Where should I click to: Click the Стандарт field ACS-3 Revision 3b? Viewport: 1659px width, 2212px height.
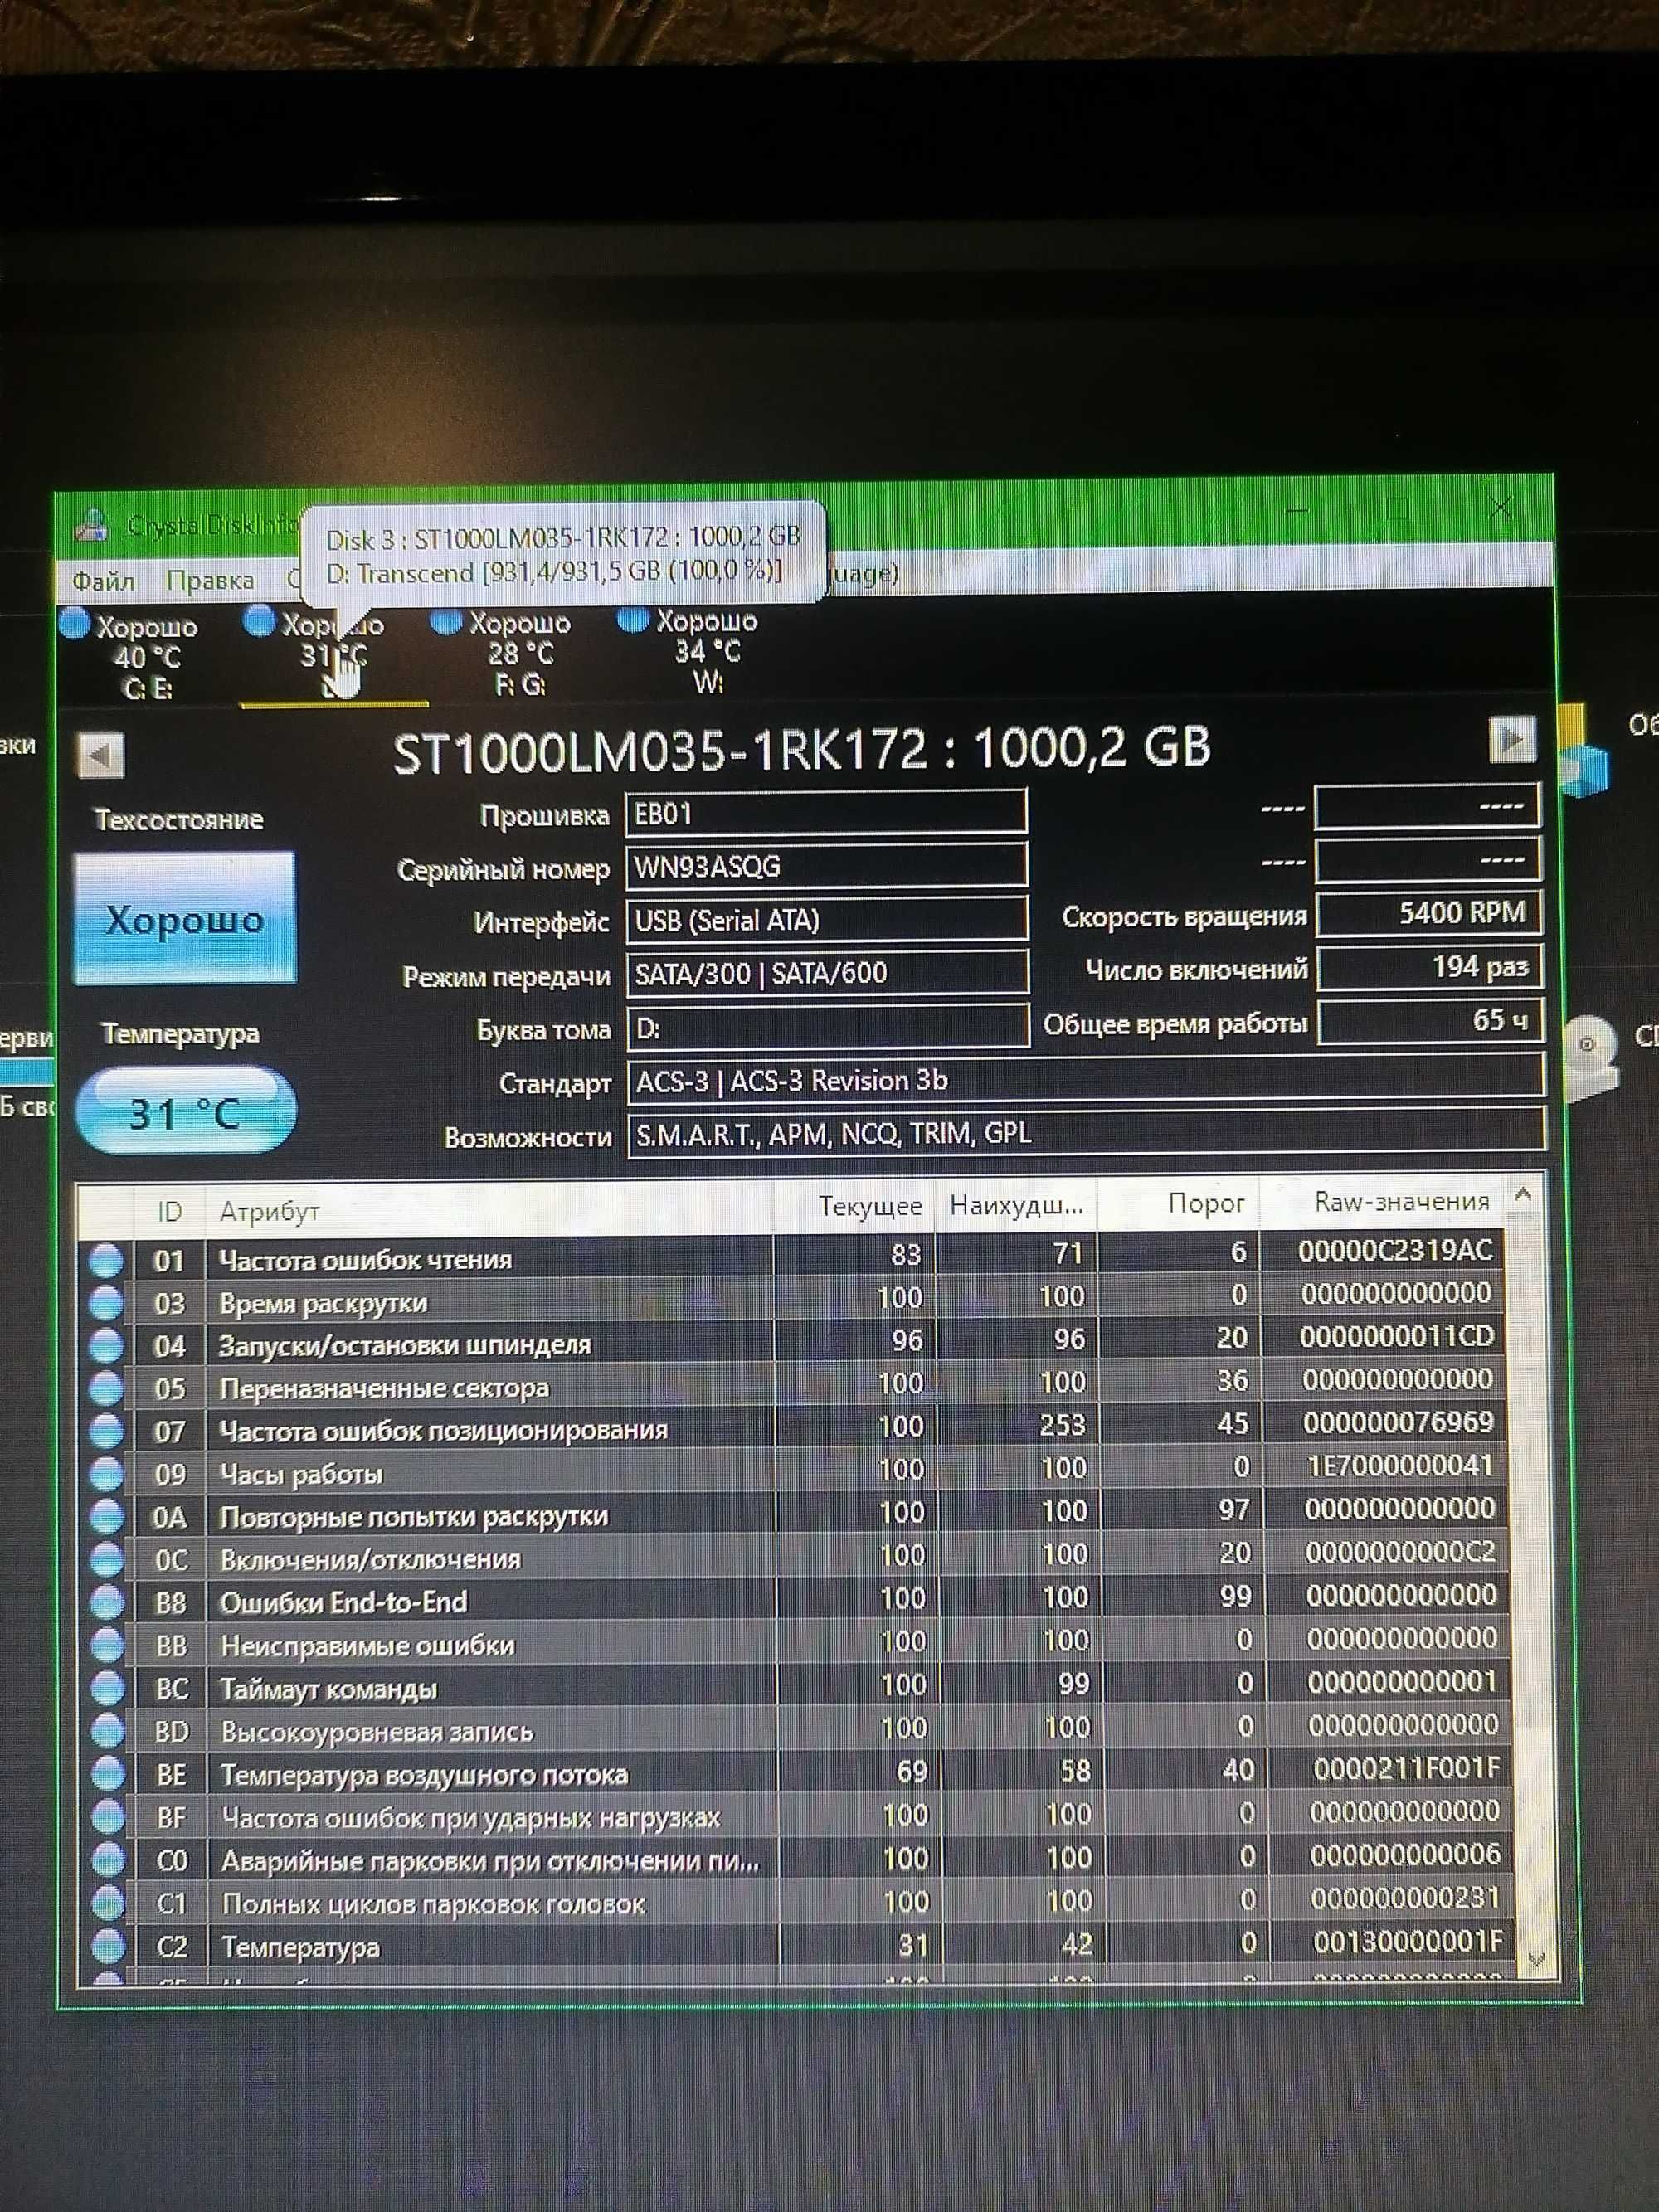pyautogui.click(x=1086, y=1080)
